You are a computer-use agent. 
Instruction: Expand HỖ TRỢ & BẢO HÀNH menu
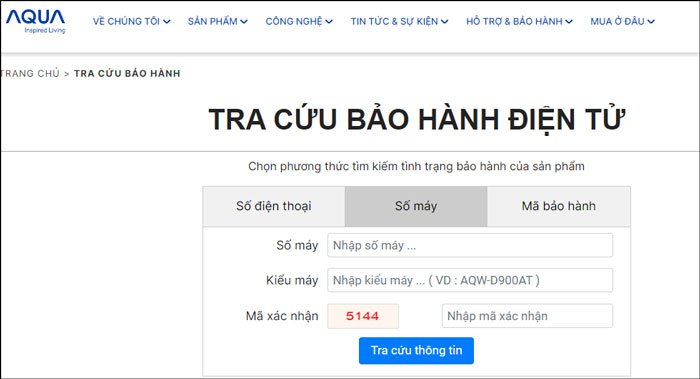[519, 21]
